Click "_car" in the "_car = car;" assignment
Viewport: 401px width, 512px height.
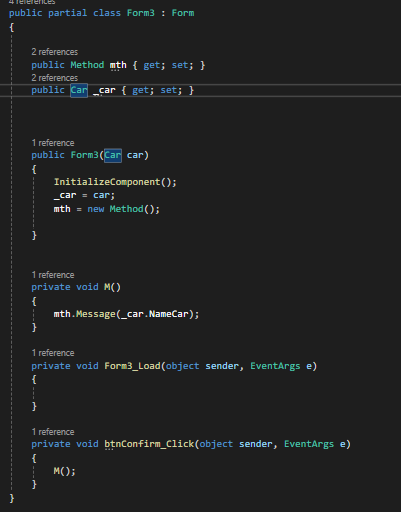[x=65, y=195]
